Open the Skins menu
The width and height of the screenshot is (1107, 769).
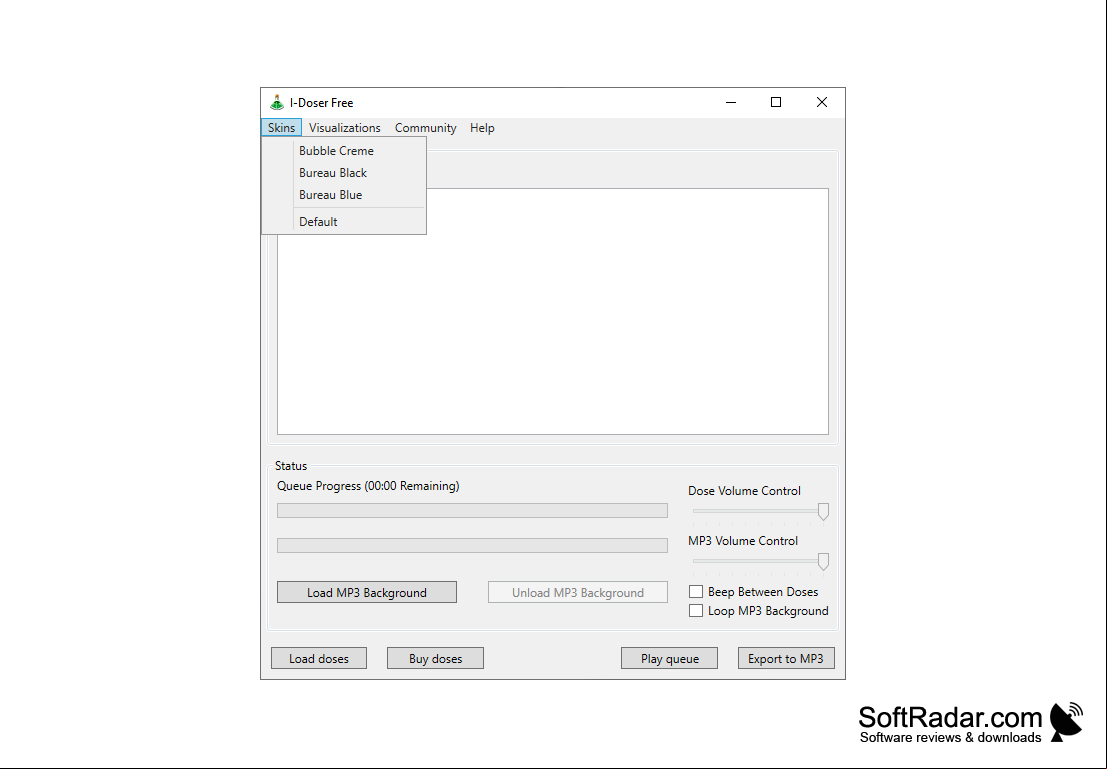click(x=281, y=128)
